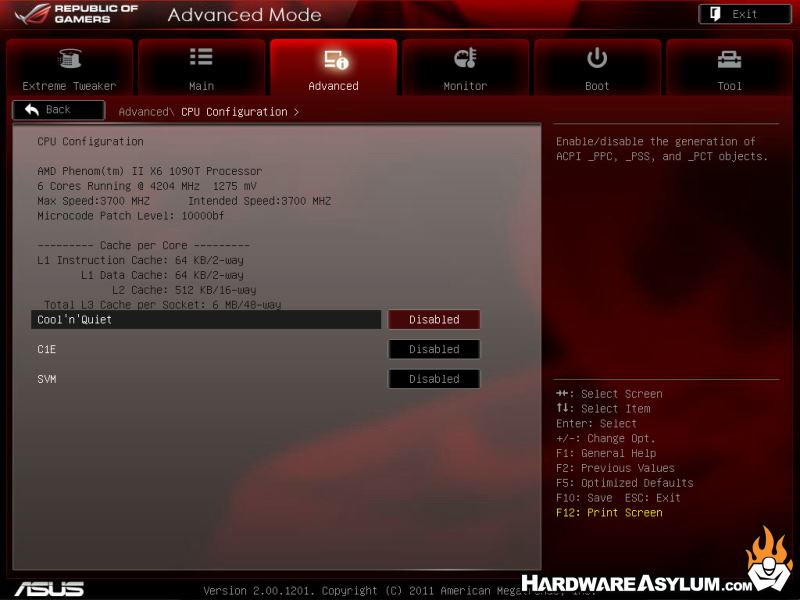Click the Intended Speed:3700 MHZ text
800x600 pixels.
(260, 201)
